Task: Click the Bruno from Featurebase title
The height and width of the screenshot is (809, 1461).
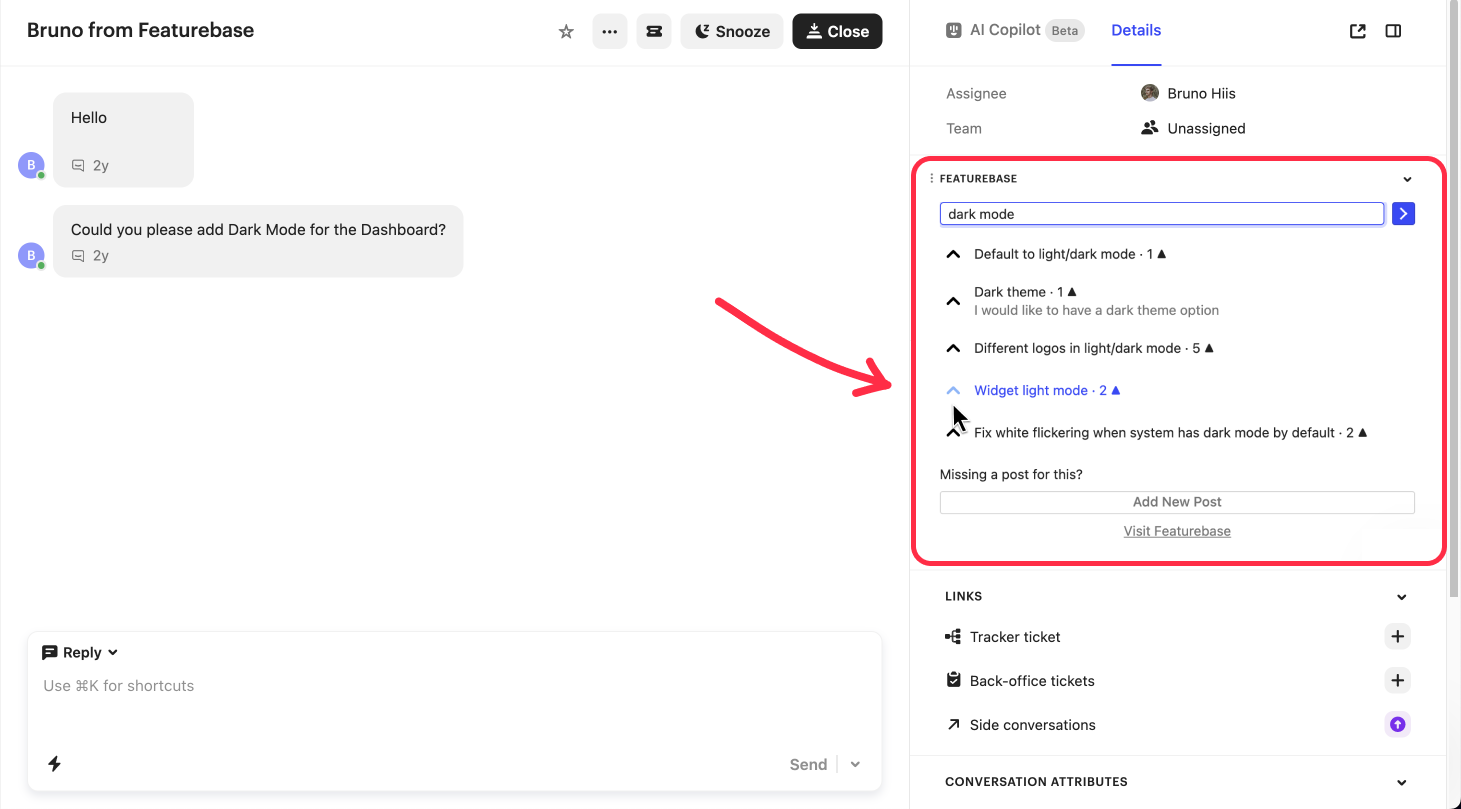Action: click(140, 30)
